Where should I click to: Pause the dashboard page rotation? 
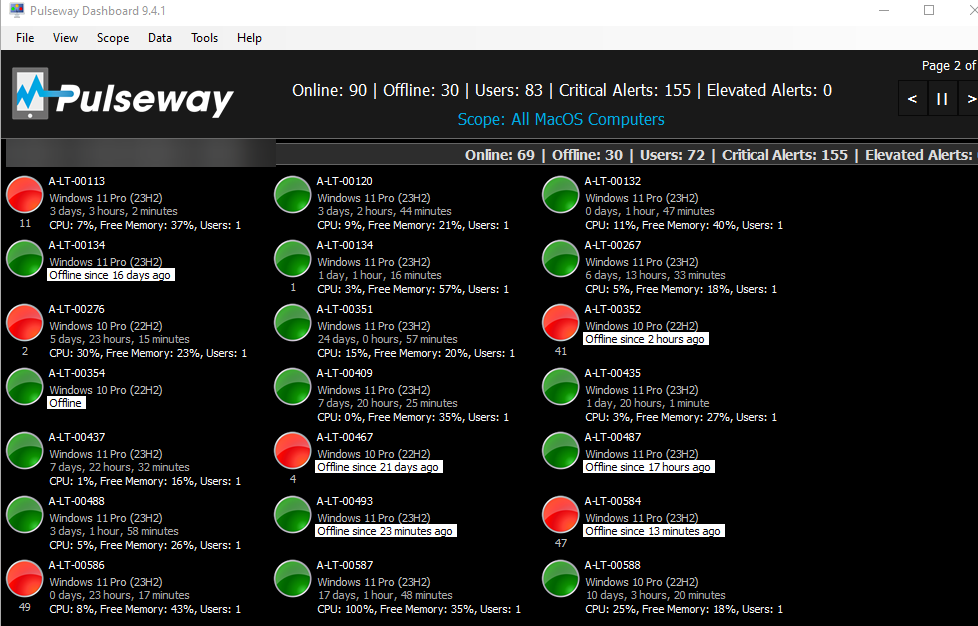pyautogui.click(x=942, y=99)
